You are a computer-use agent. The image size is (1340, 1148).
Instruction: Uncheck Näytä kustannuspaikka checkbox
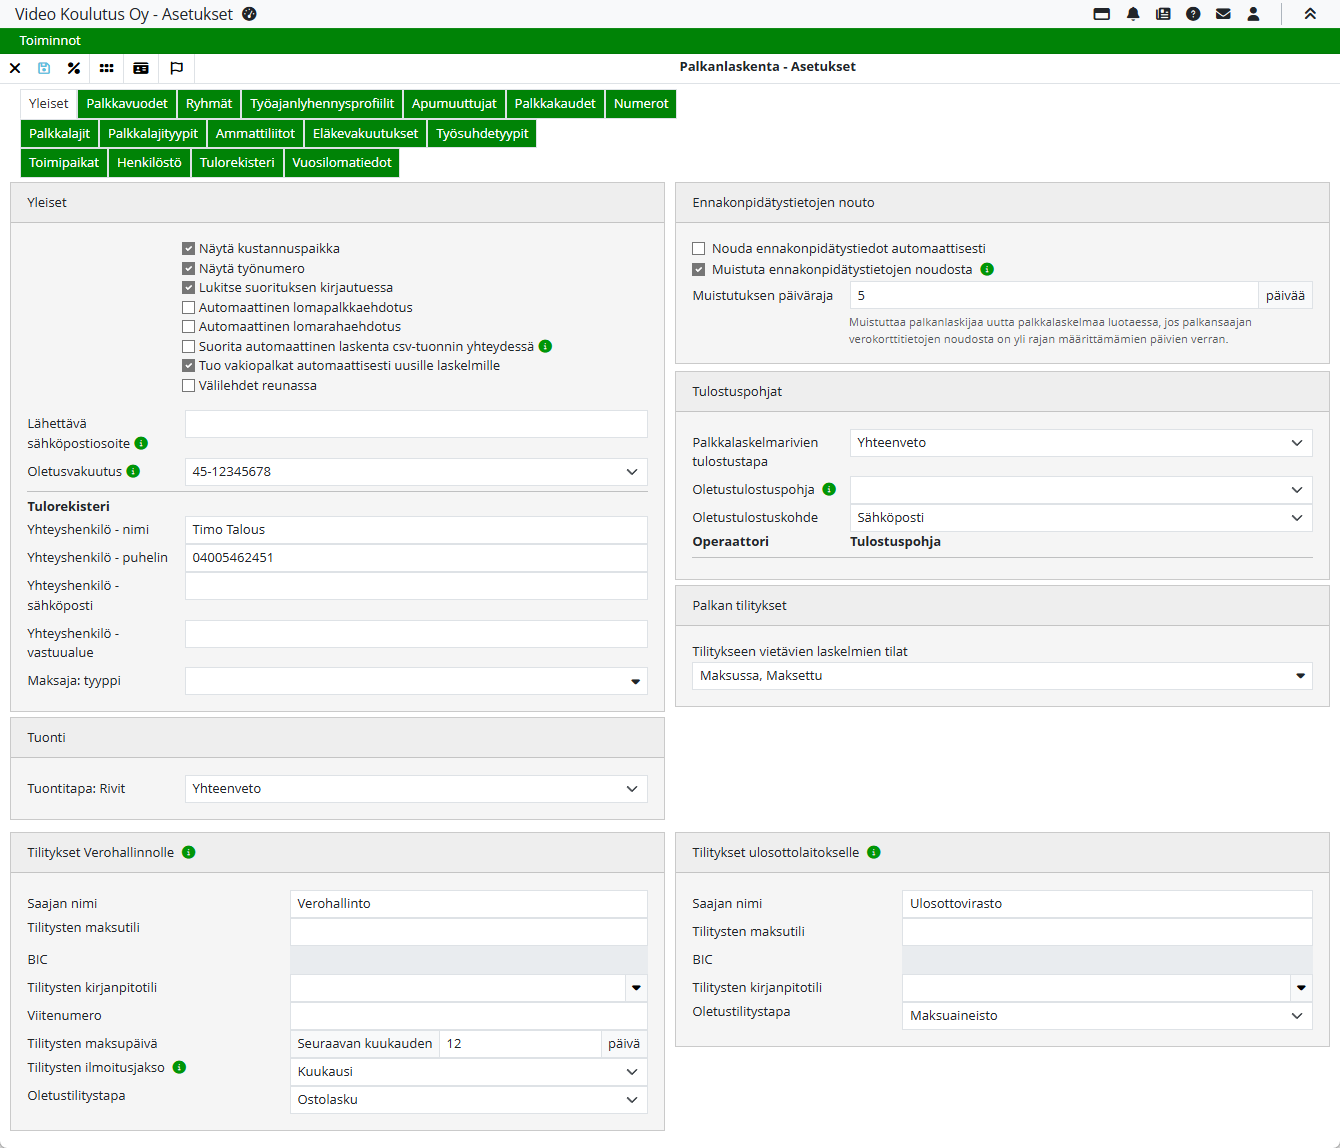188,249
